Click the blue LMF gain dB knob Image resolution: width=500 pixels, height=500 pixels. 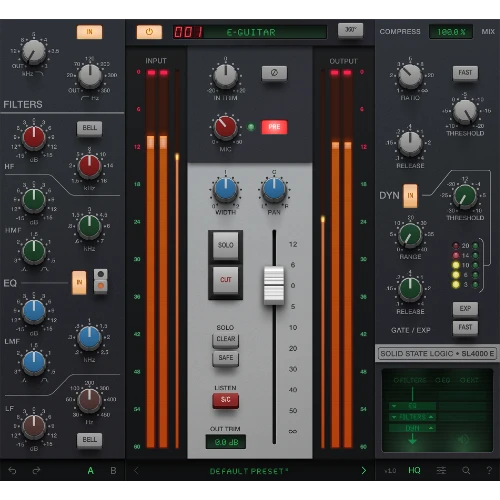coord(34,311)
